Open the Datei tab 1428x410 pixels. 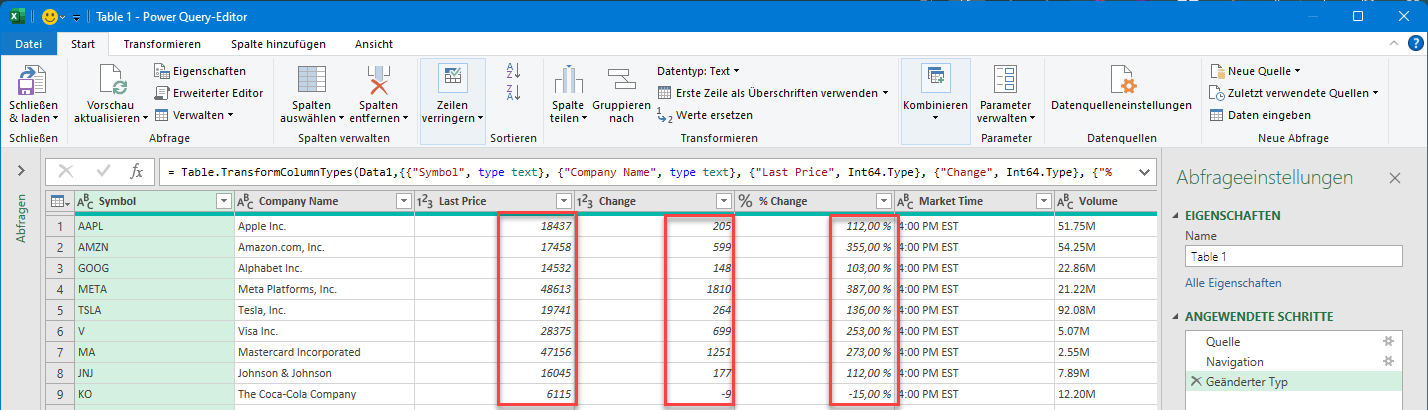pyautogui.click(x=29, y=44)
